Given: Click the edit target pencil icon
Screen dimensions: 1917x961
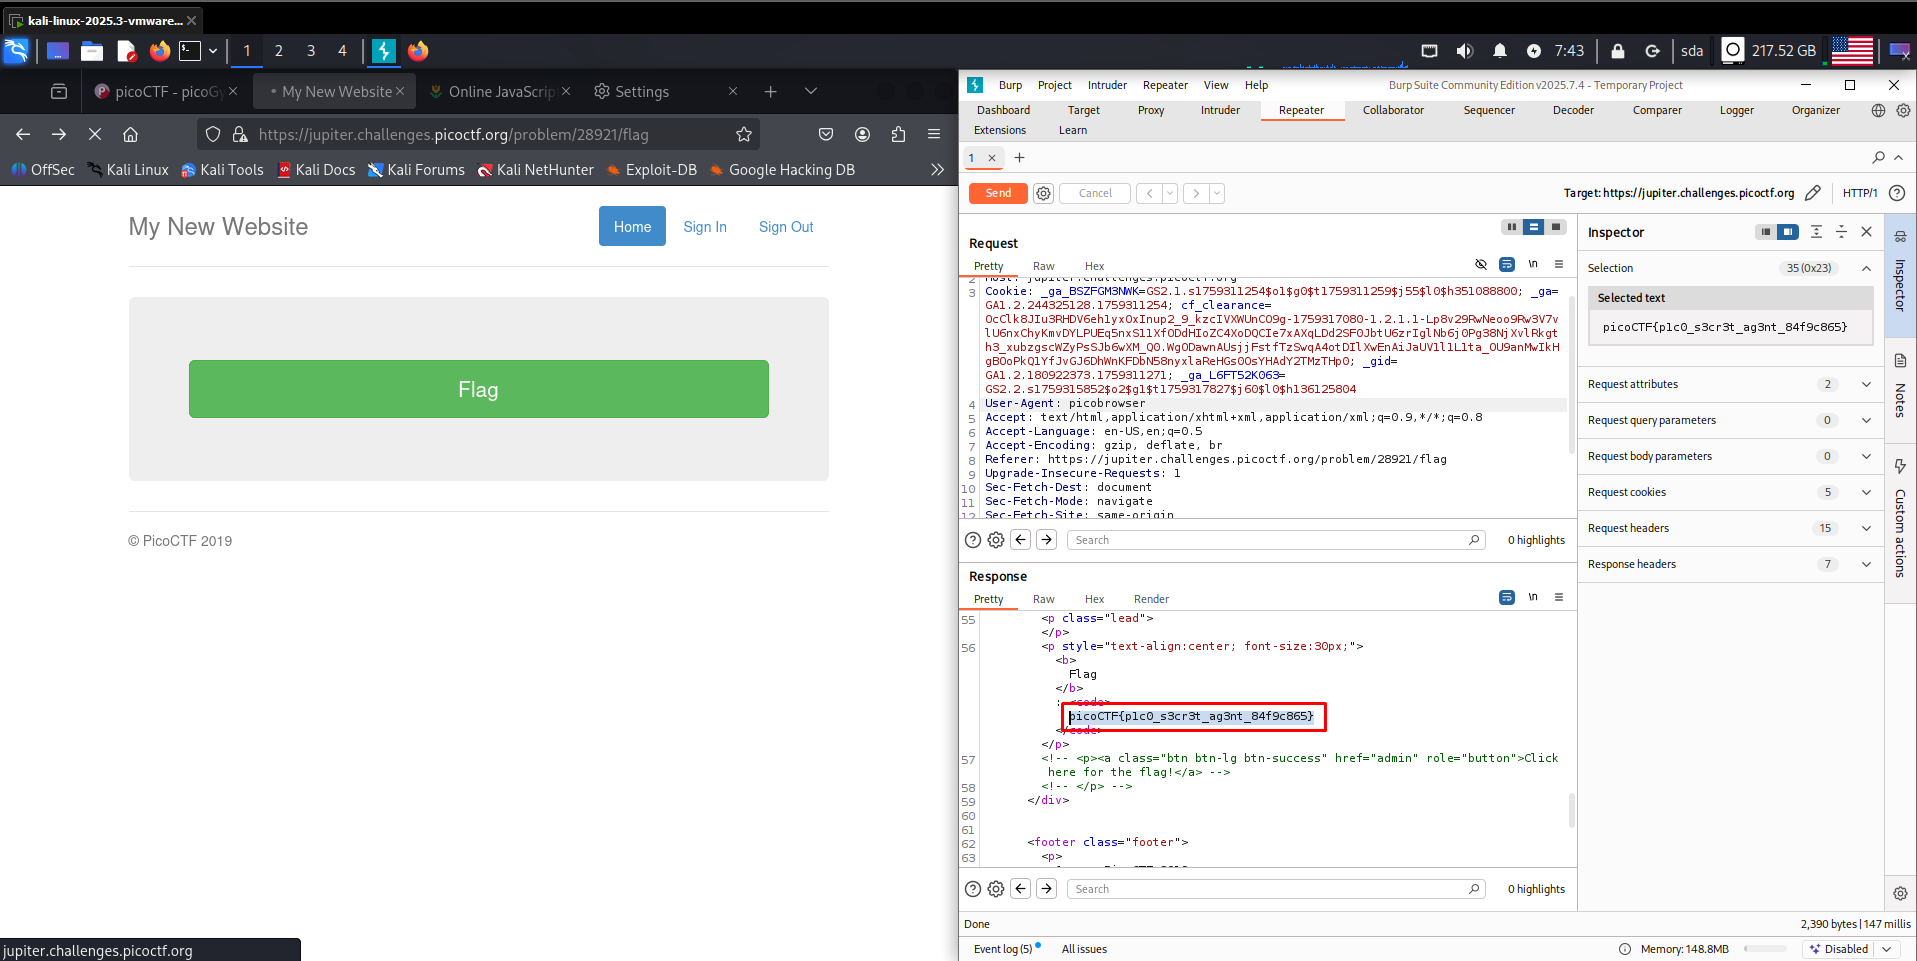Looking at the screenshot, I should [1813, 193].
